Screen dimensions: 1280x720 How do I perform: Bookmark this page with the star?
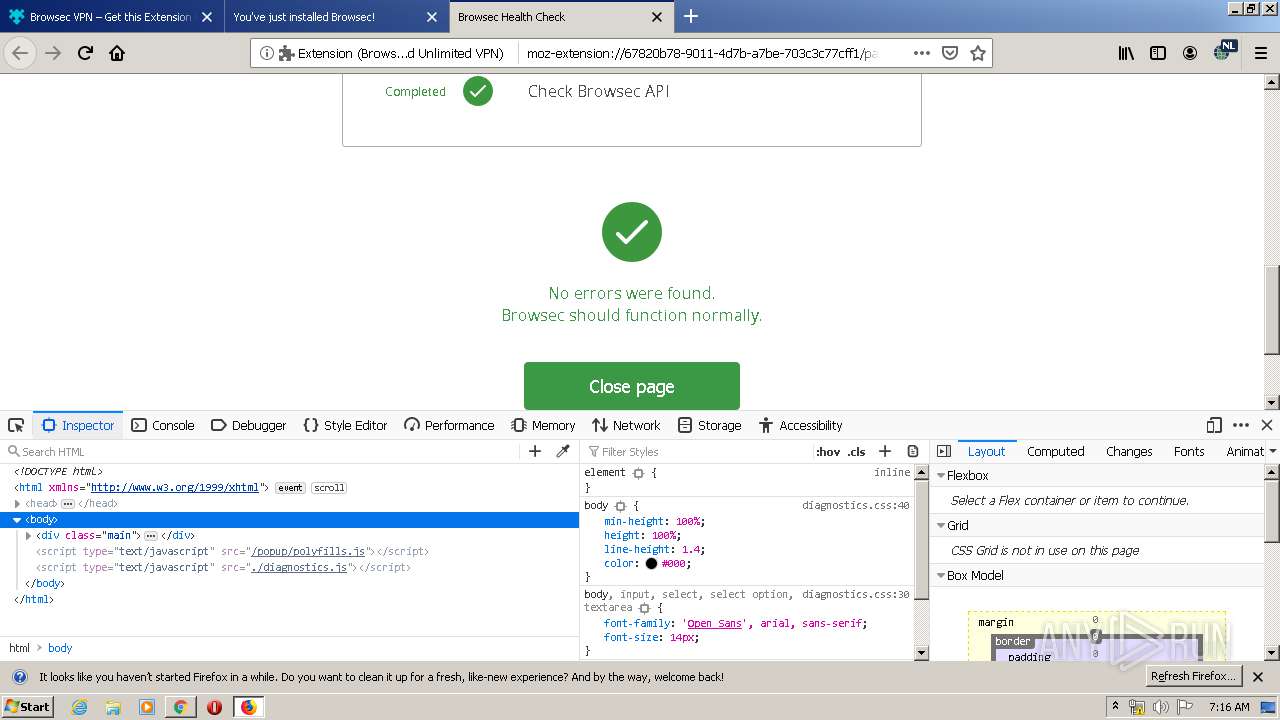point(978,53)
